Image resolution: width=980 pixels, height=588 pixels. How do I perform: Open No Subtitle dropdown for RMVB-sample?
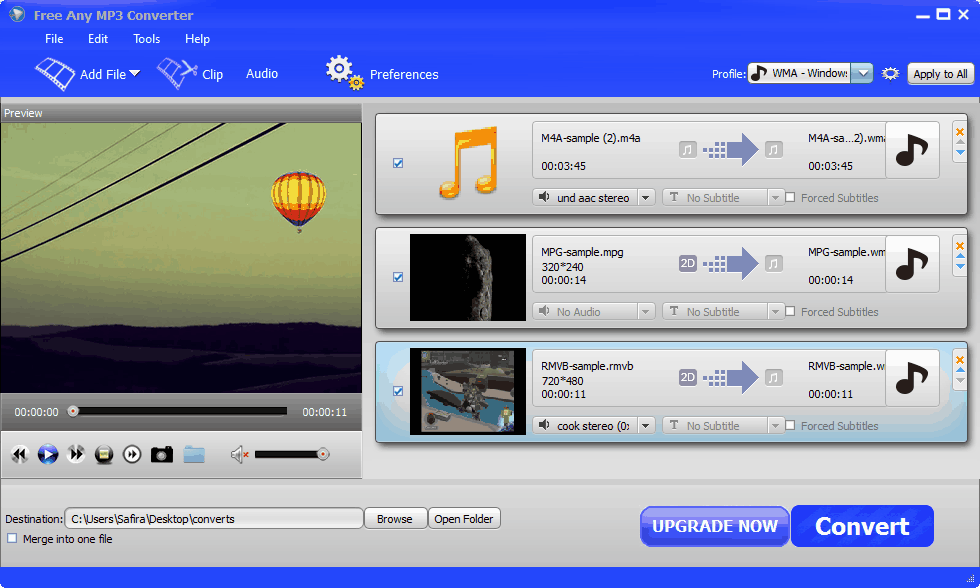775,426
